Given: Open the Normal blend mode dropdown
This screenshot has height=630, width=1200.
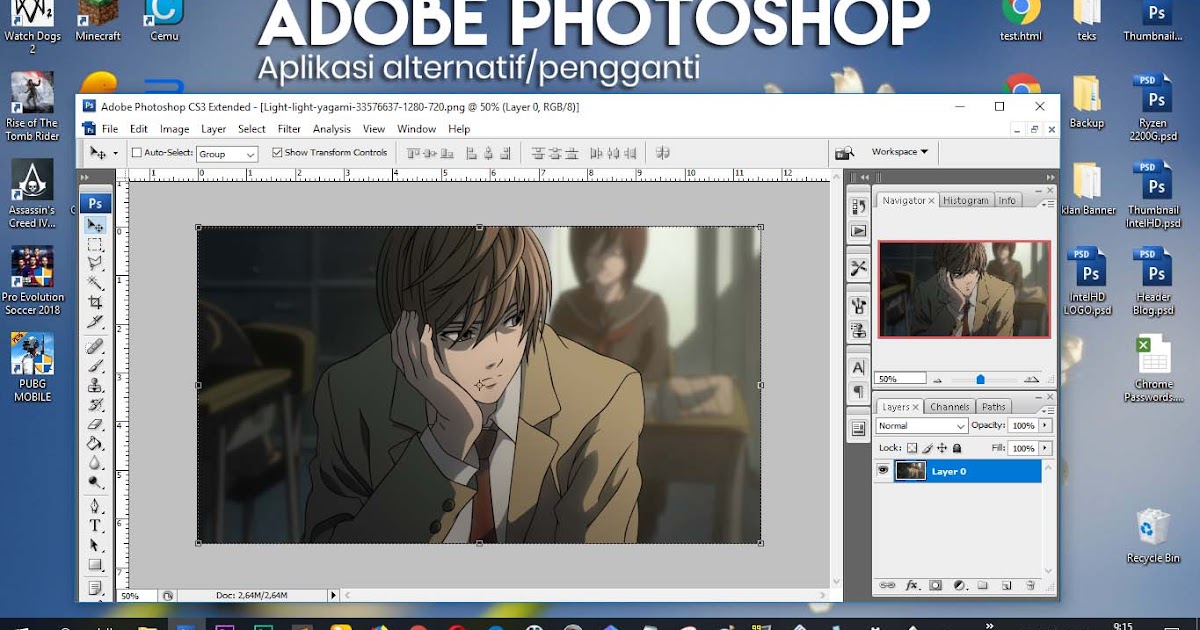Looking at the screenshot, I should coord(921,426).
